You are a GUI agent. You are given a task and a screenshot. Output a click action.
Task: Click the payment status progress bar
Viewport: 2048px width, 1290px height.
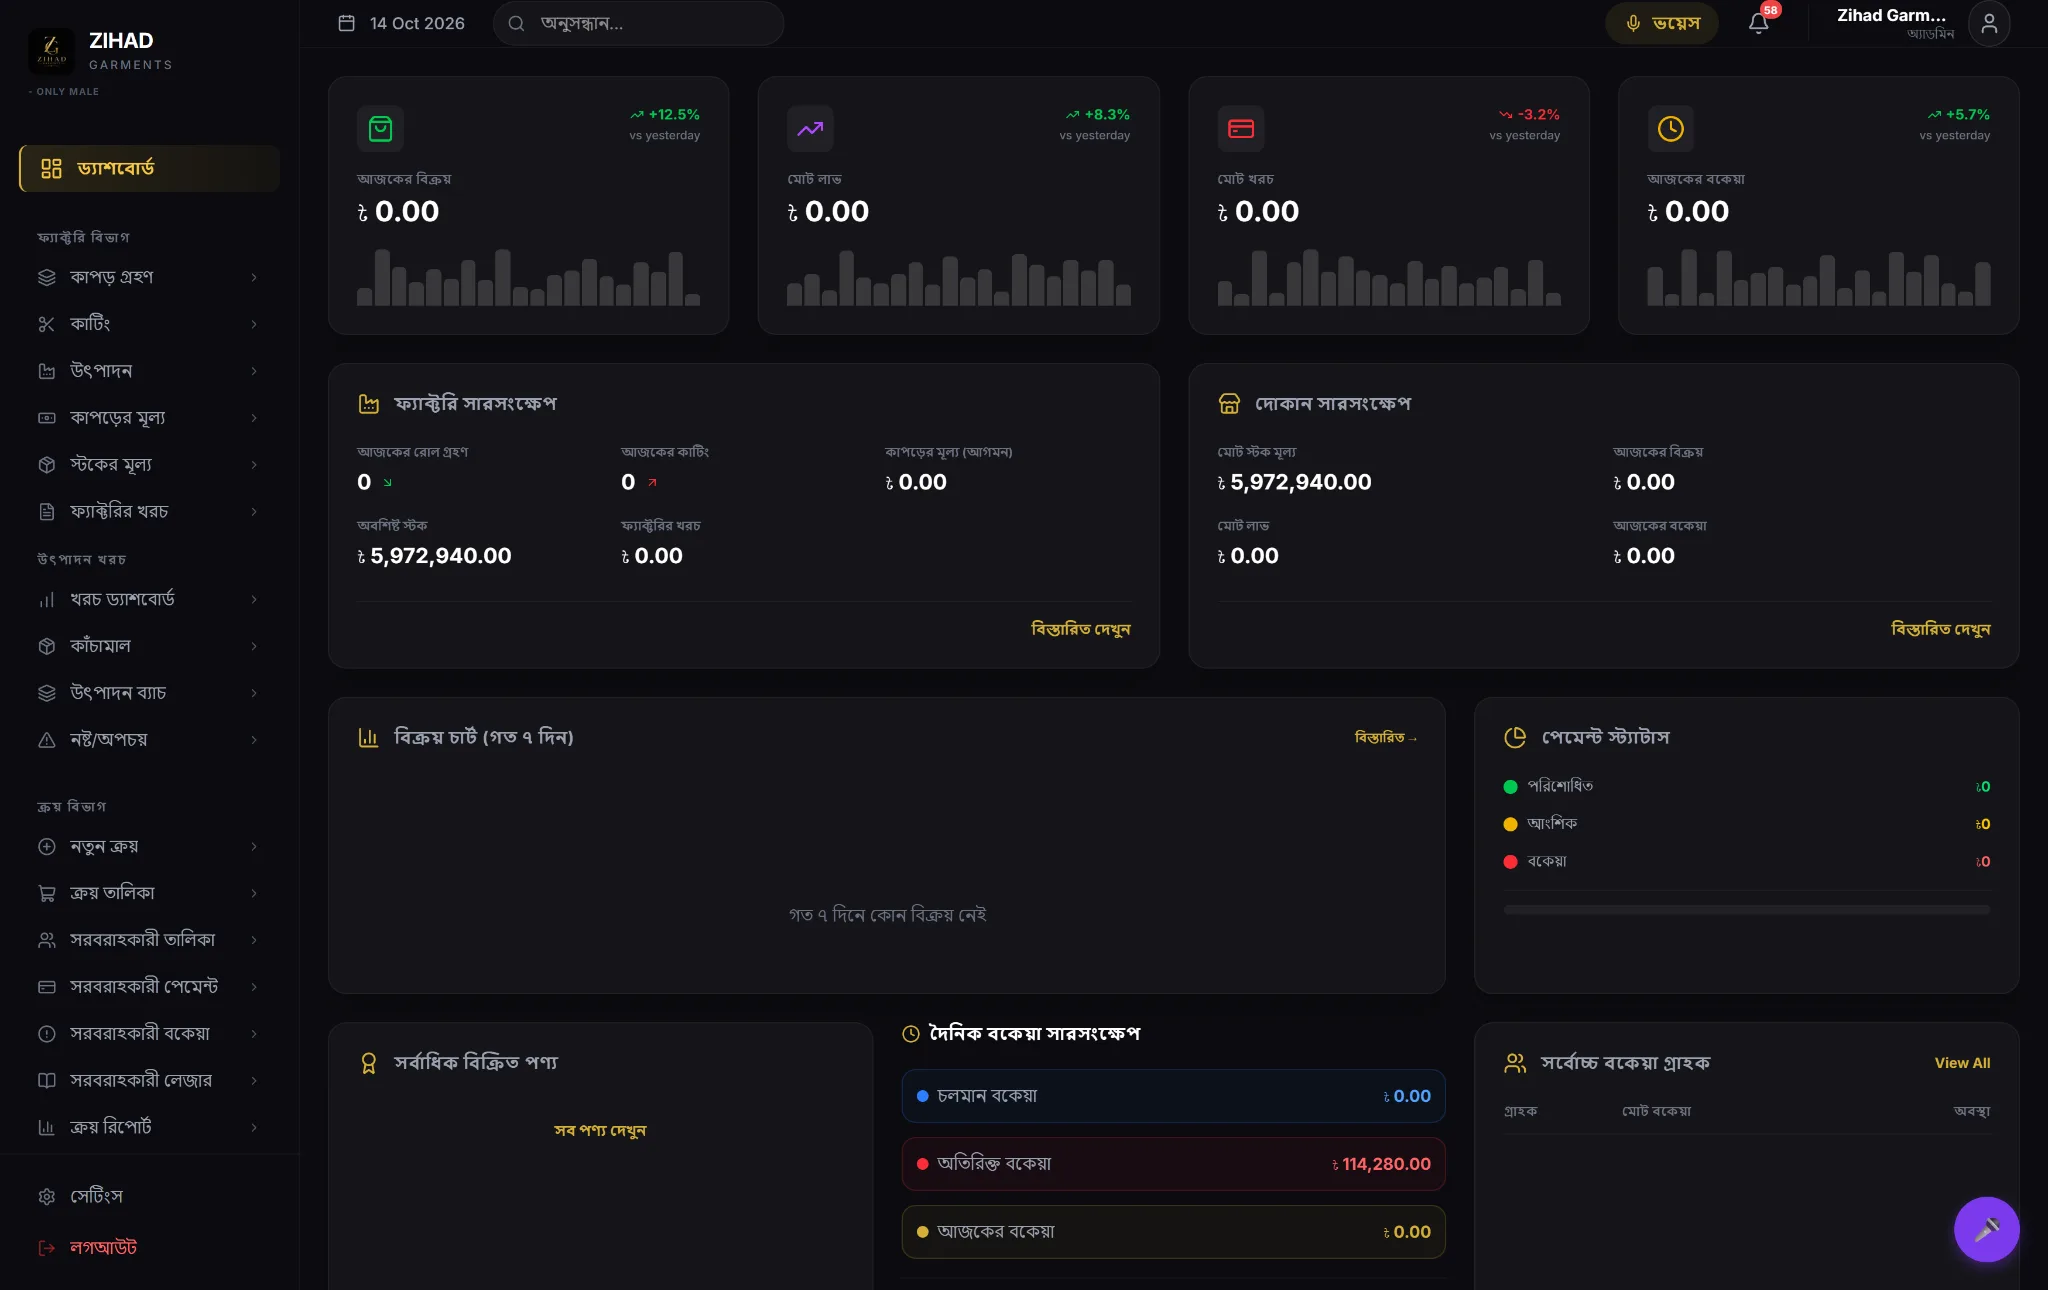pos(1746,910)
